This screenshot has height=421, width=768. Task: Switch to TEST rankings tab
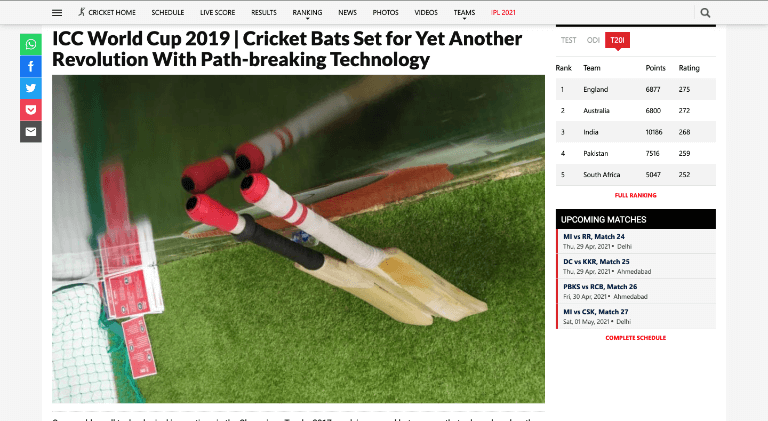click(569, 40)
